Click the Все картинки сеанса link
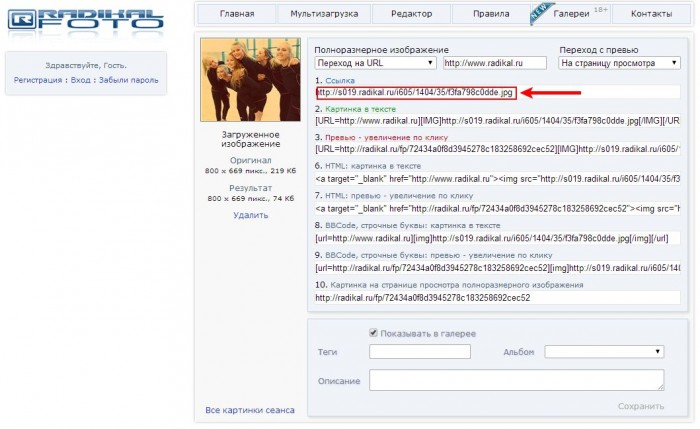Image resolution: width=700 pixels, height=429 pixels. (250, 410)
